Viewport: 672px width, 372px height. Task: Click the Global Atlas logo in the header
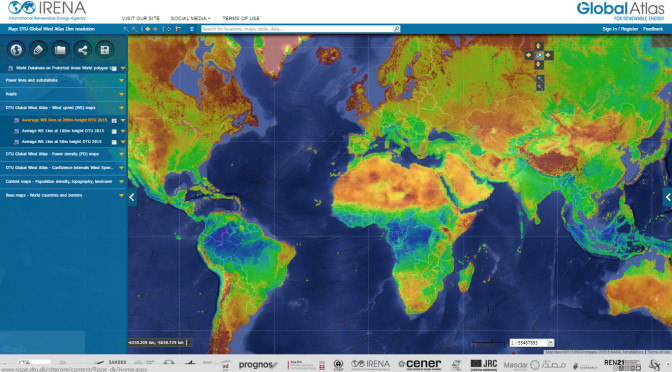click(x=620, y=11)
